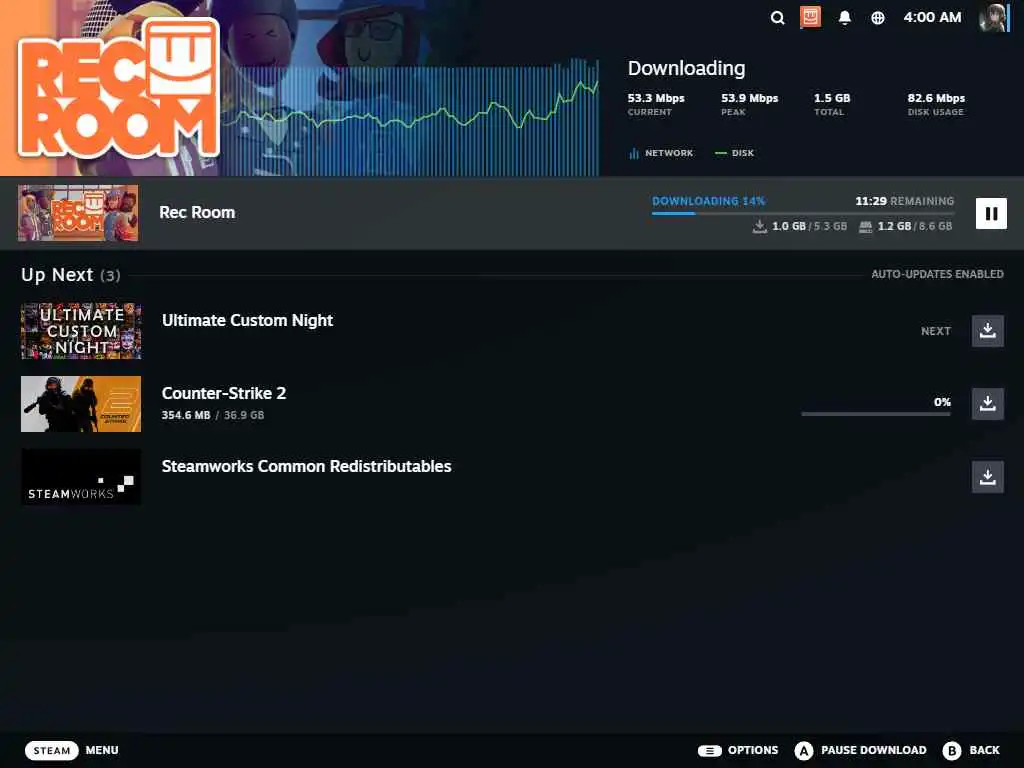
Task: Click the Counter-Strike 2 progress bar
Action: point(876,414)
